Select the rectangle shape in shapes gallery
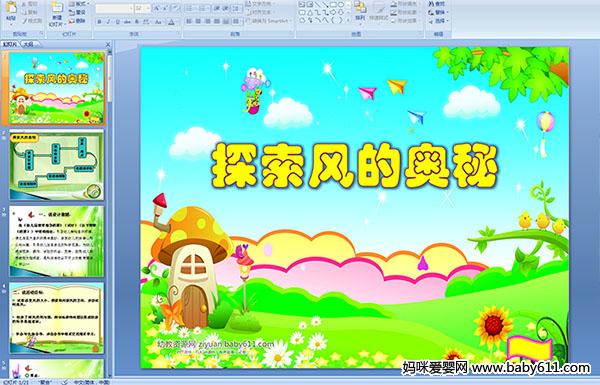Image resolution: width=600 pixels, height=385 pixels. 333,5
